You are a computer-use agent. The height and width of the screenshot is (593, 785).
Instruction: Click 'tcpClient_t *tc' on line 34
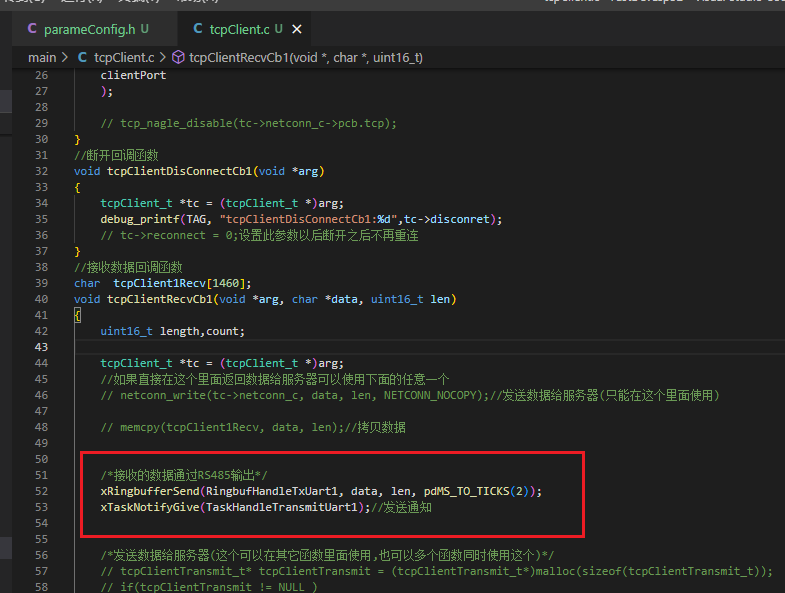click(150, 203)
